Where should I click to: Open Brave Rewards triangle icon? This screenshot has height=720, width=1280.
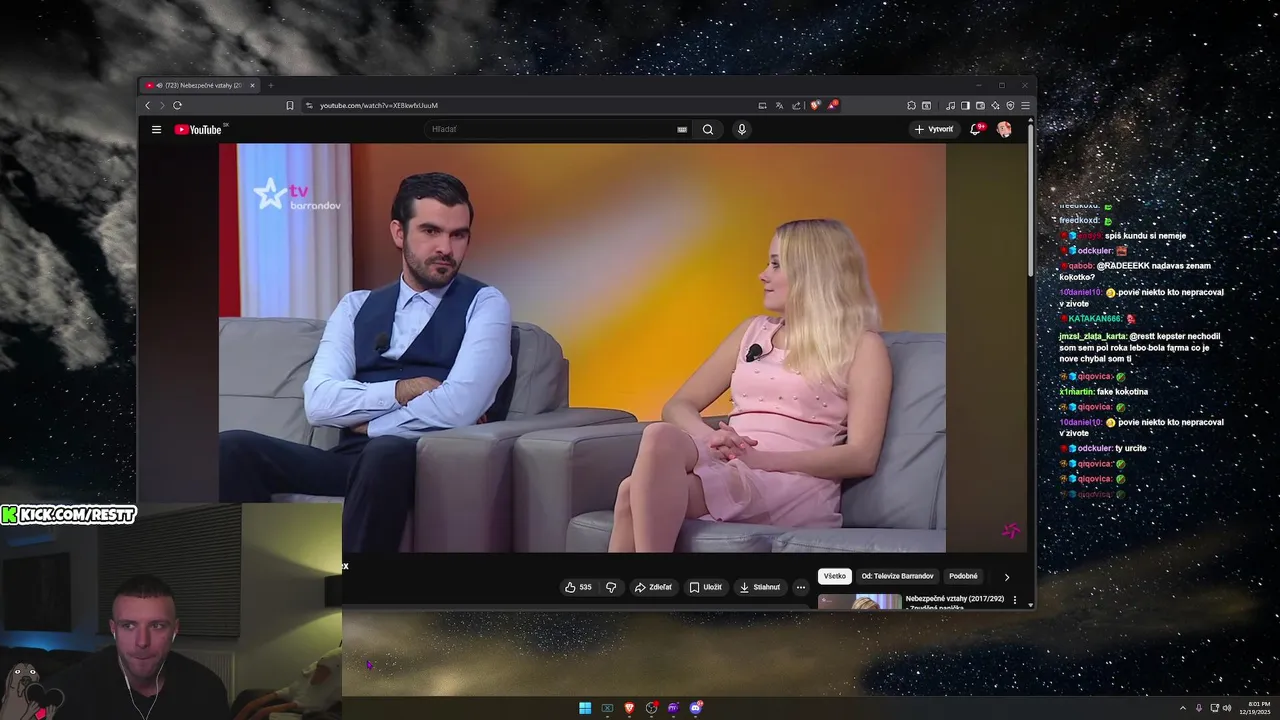pos(832,105)
